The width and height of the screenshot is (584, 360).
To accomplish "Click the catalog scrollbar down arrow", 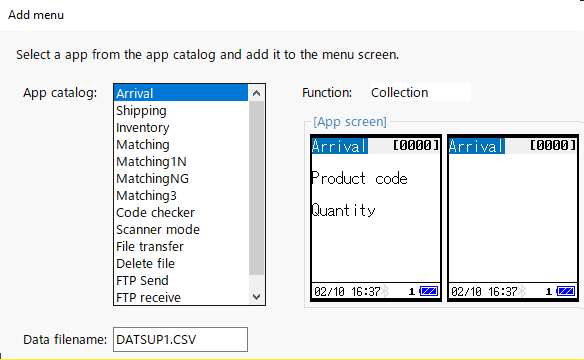I will (x=256, y=297).
